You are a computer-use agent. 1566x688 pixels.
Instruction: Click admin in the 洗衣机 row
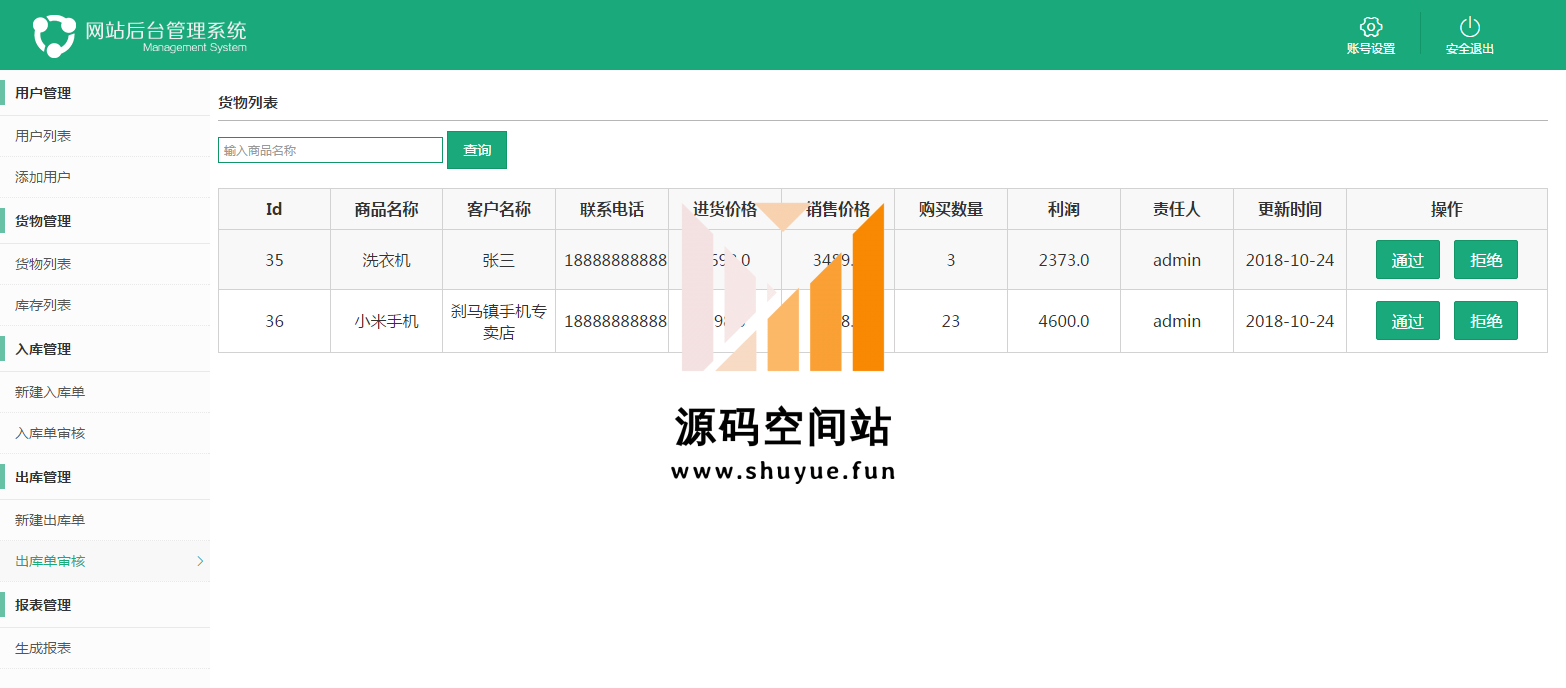pyautogui.click(x=1177, y=260)
